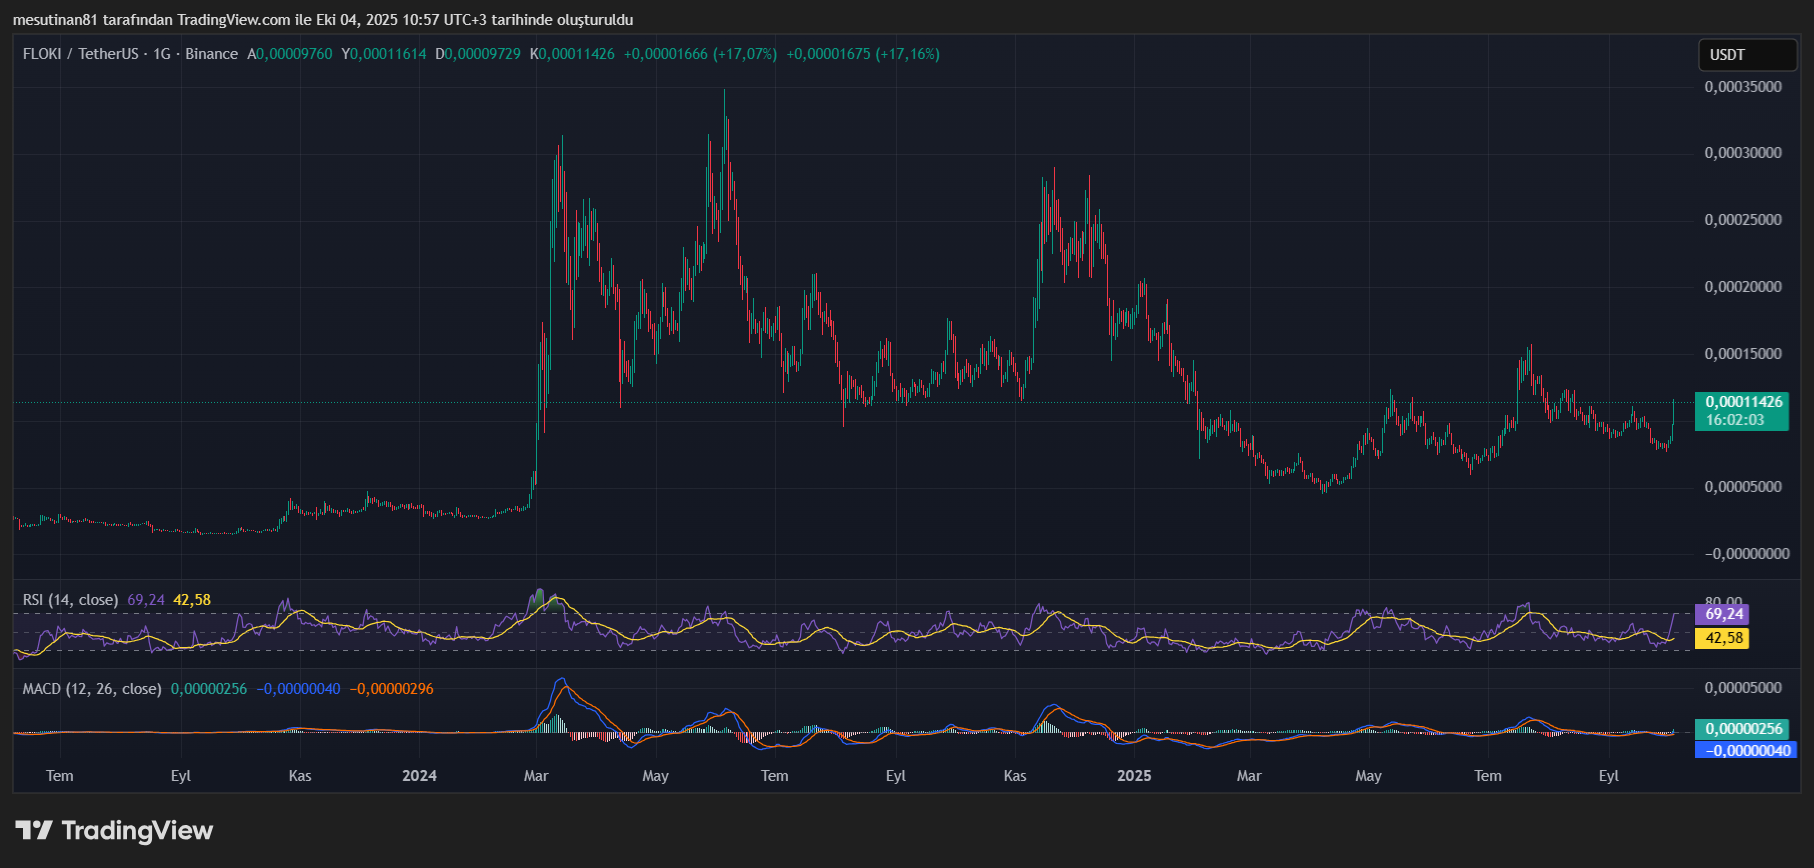Image resolution: width=1814 pixels, height=868 pixels.
Task: Click the TradingView logo at bottom
Action: (114, 831)
